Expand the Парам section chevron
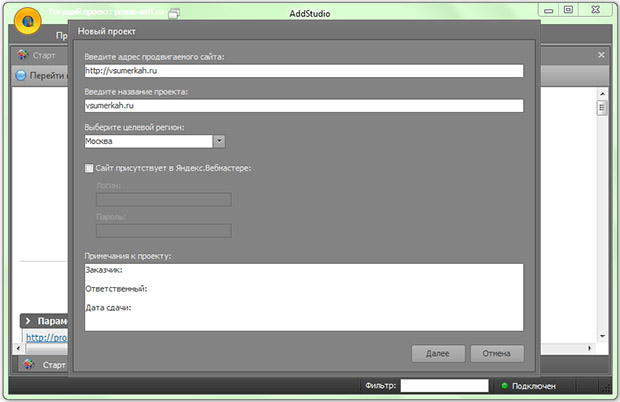This screenshot has height=402, width=620. click(x=28, y=321)
